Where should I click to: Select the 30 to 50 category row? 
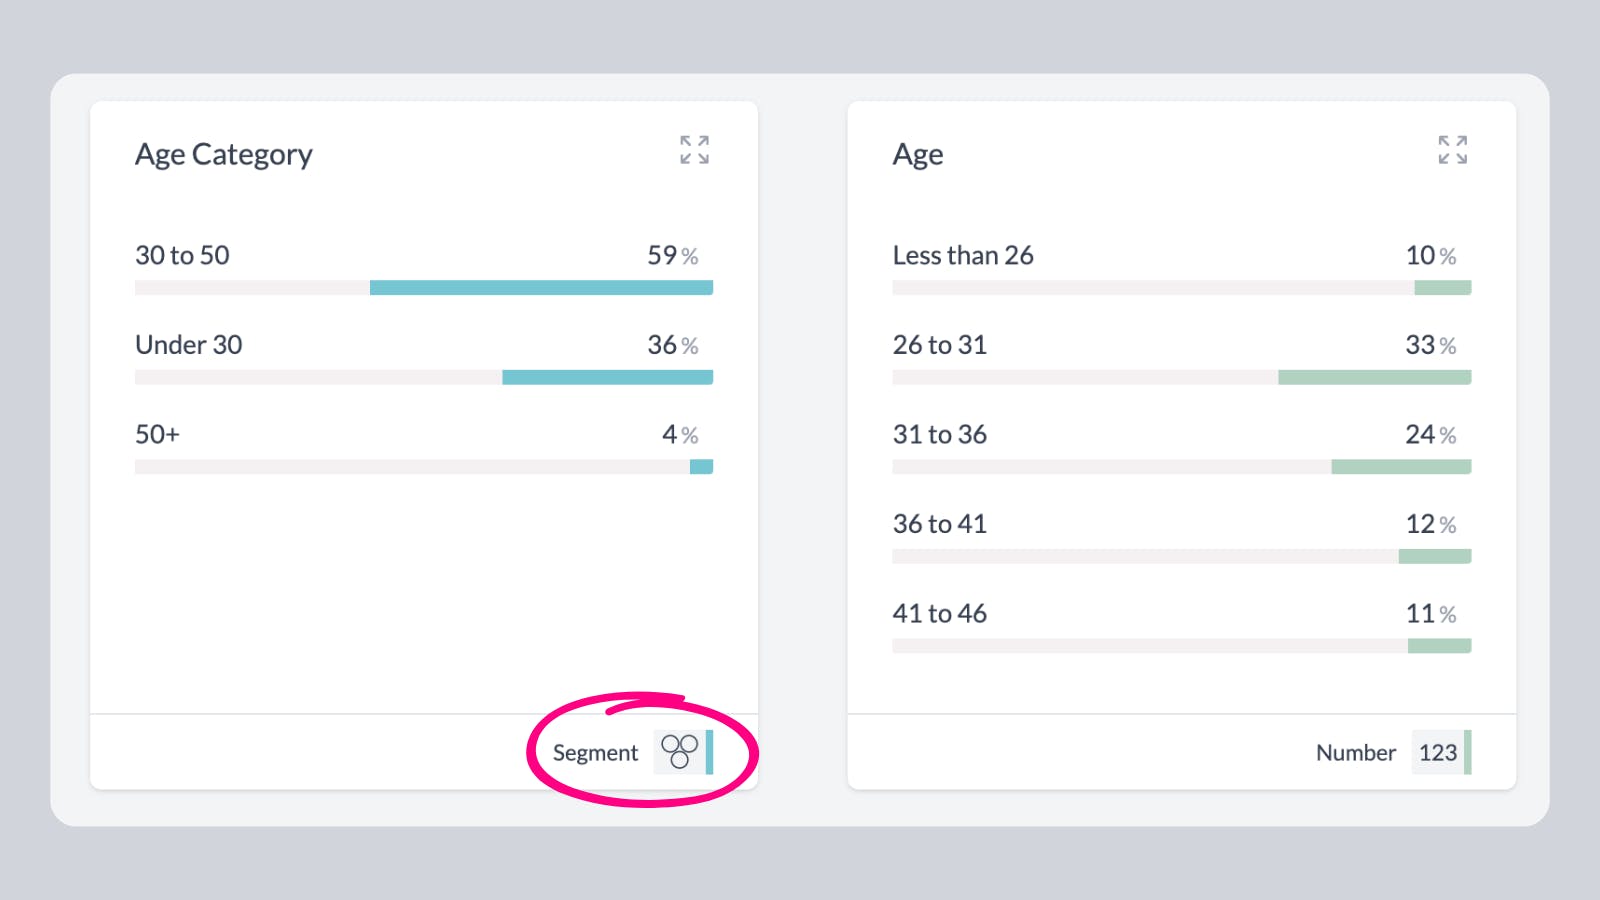tap(183, 256)
